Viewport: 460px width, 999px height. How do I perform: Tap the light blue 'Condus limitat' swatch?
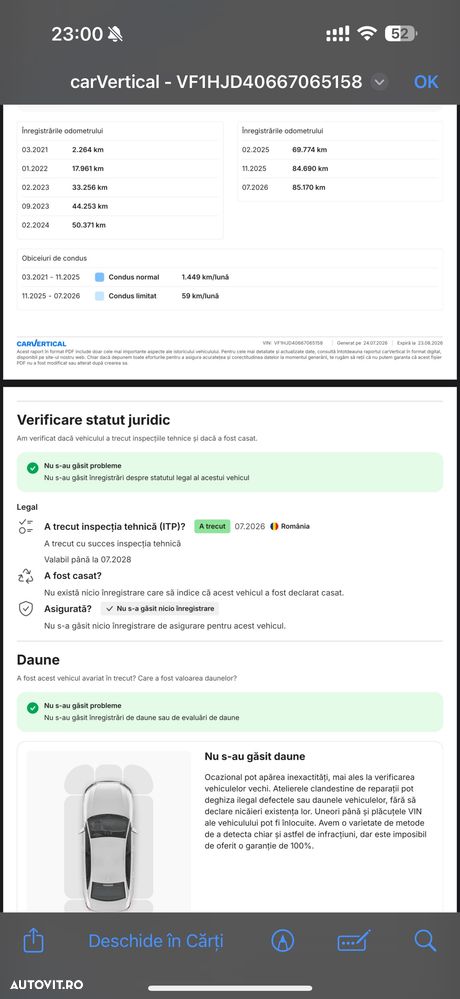pyautogui.click(x=99, y=296)
